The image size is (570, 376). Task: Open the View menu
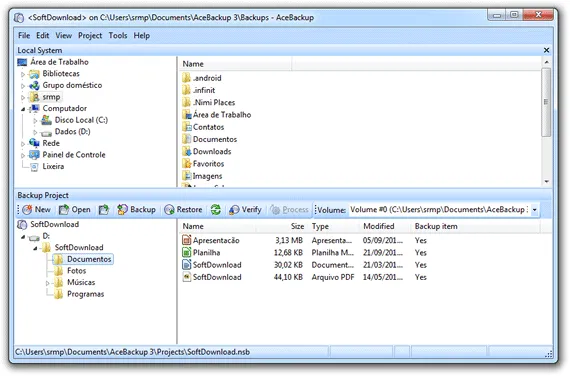point(64,36)
